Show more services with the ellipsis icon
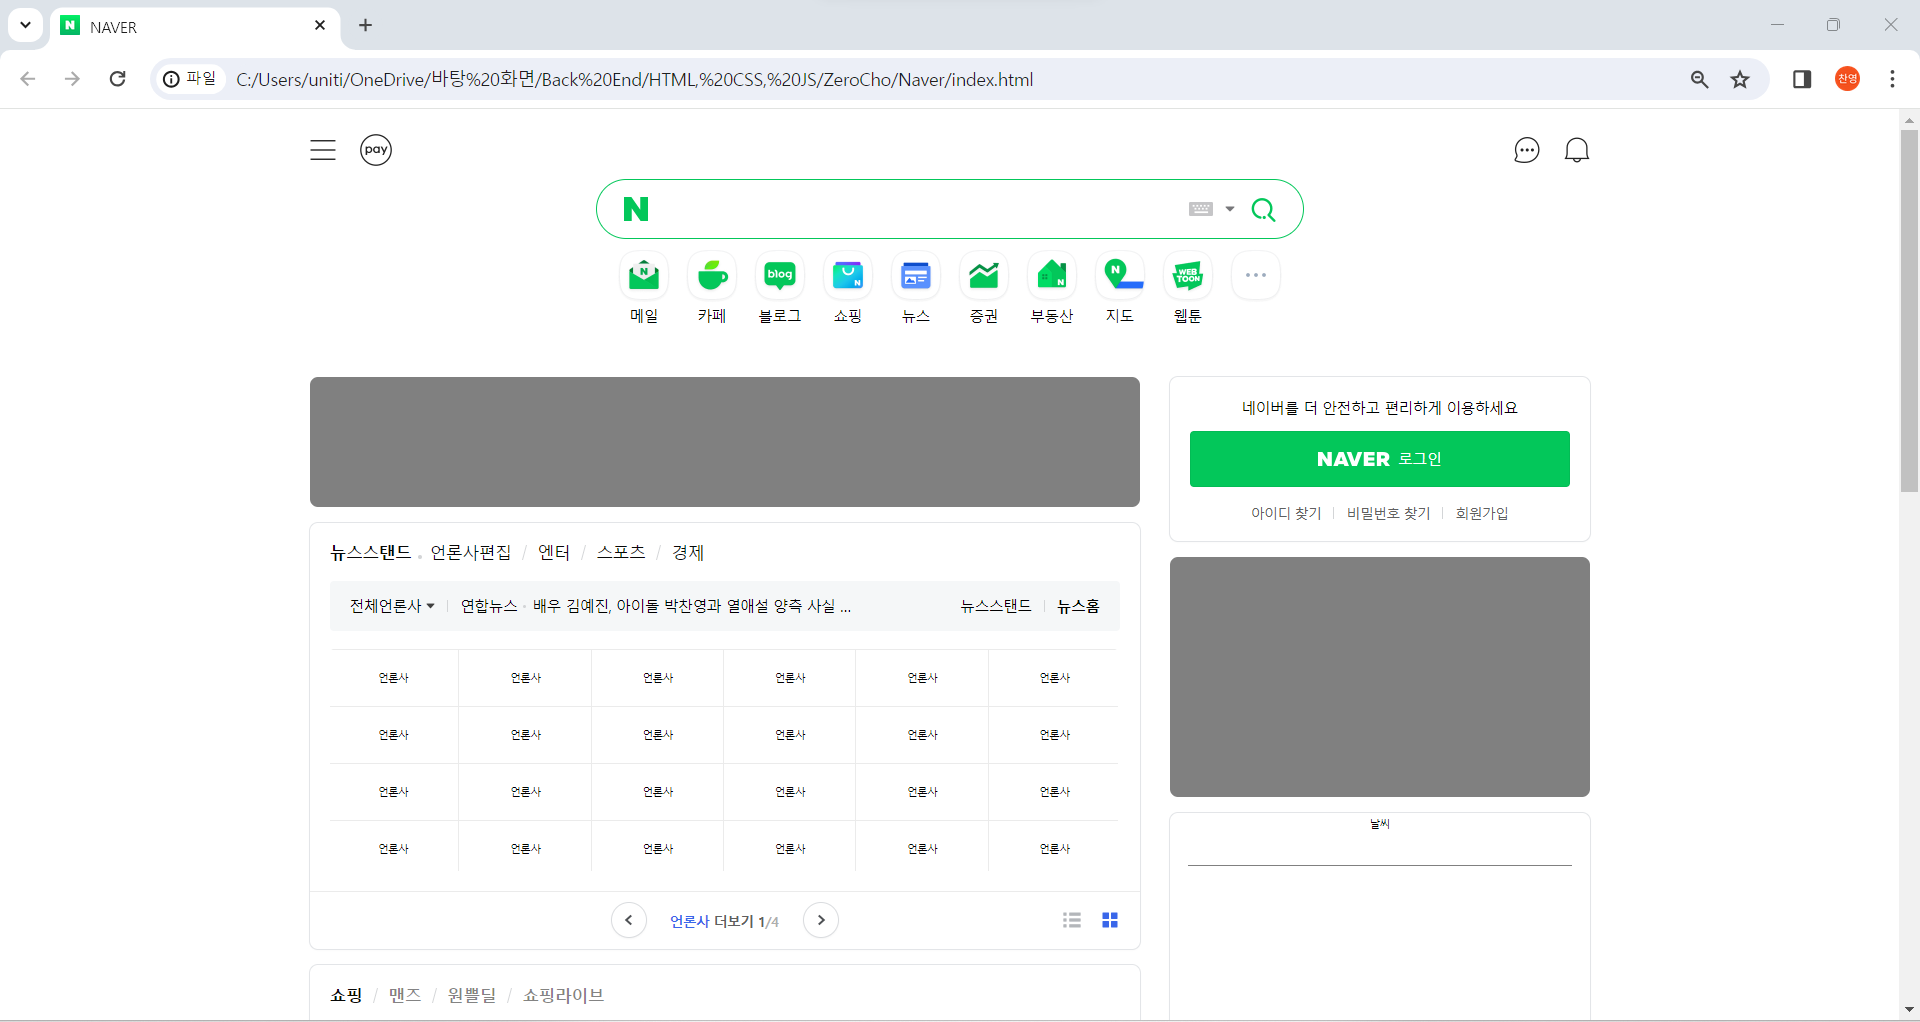This screenshot has height=1022, width=1920. (x=1256, y=275)
